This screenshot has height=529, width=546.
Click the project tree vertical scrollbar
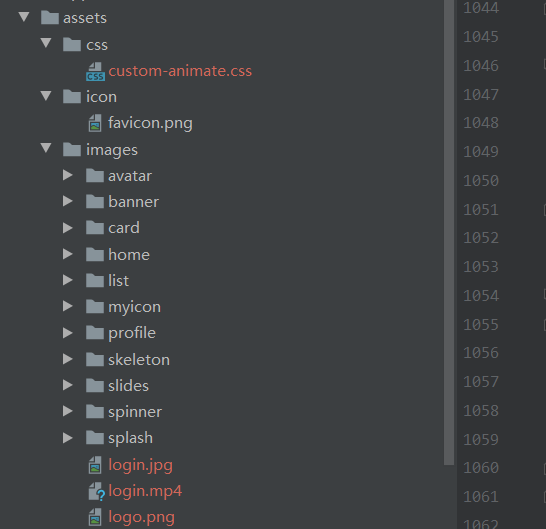(x=449, y=232)
